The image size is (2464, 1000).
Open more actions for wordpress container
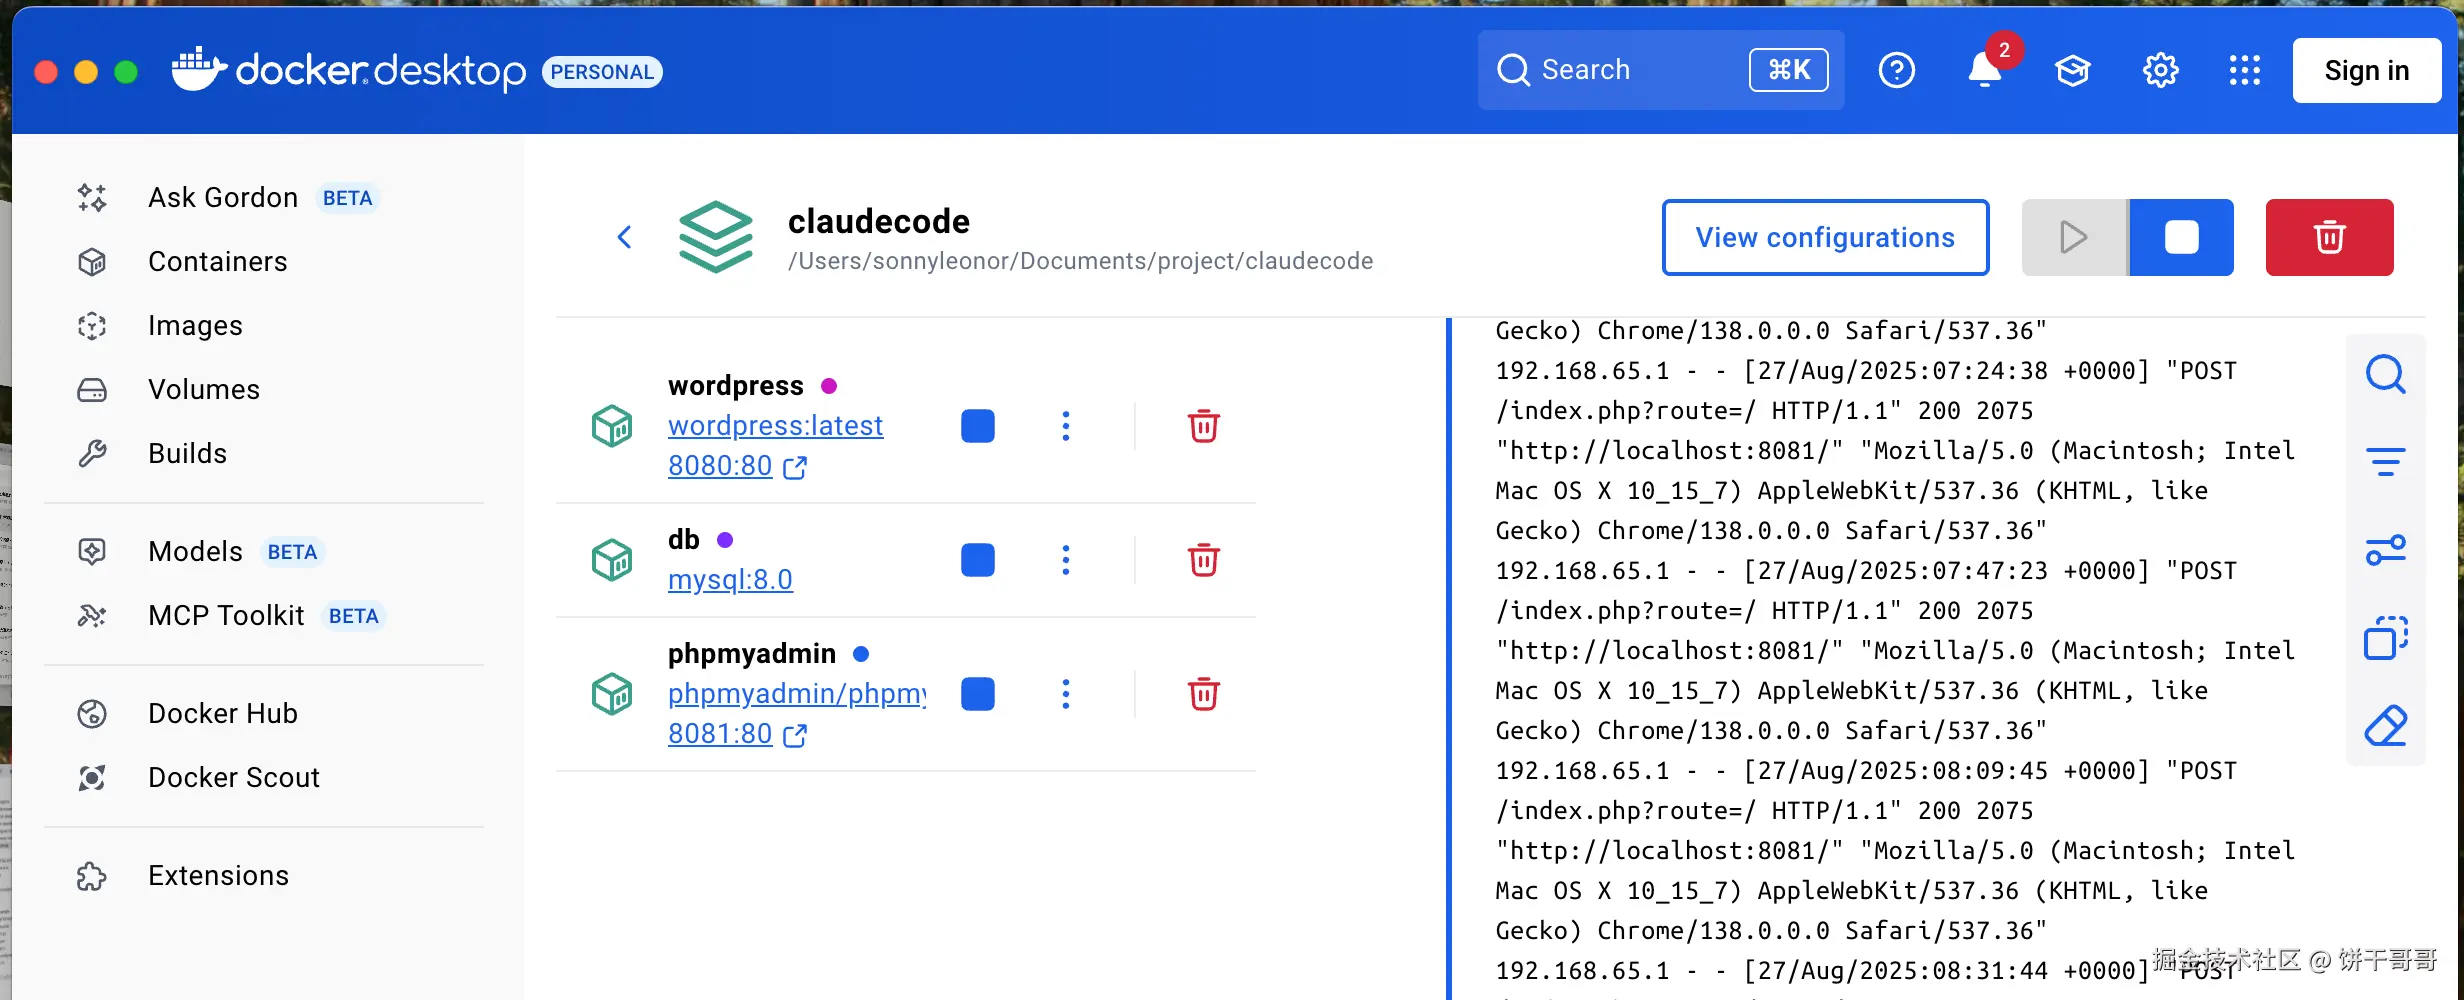(1066, 426)
